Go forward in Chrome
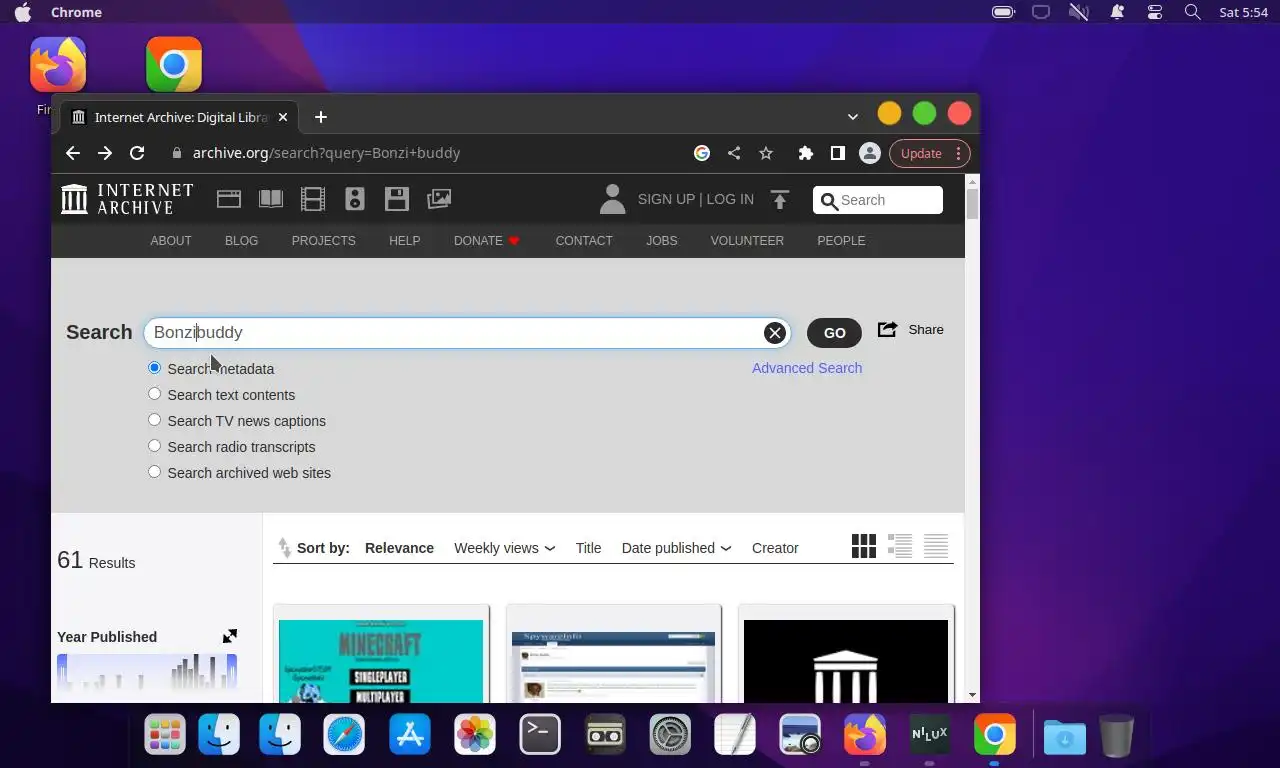Screen dimensions: 1280x768 (x=105, y=153)
